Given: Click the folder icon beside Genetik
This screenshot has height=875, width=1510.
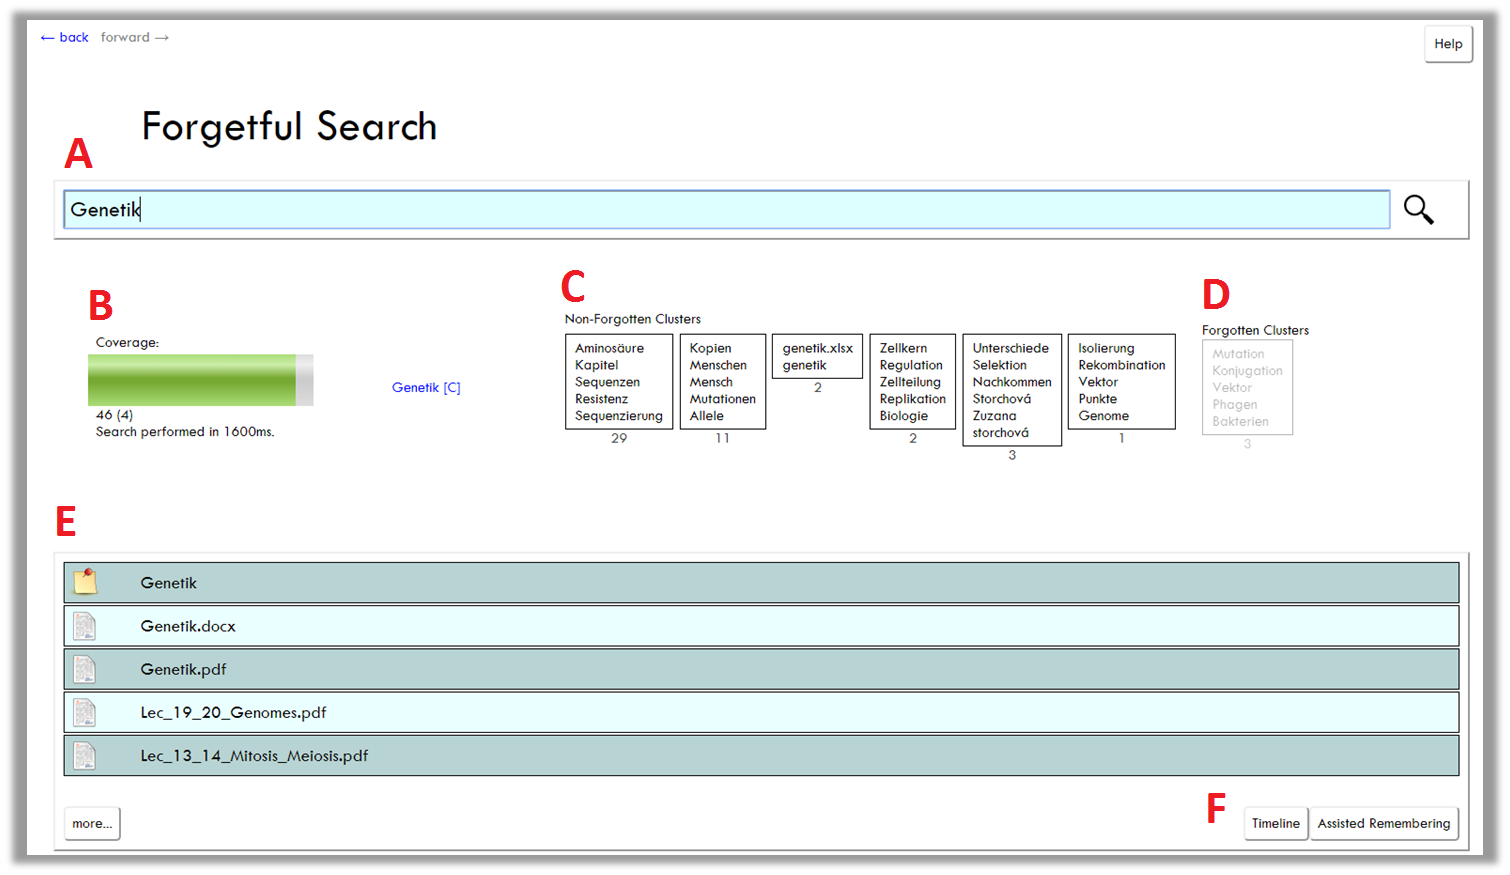Looking at the screenshot, I should pyautogui.click(x=85, y=582).
